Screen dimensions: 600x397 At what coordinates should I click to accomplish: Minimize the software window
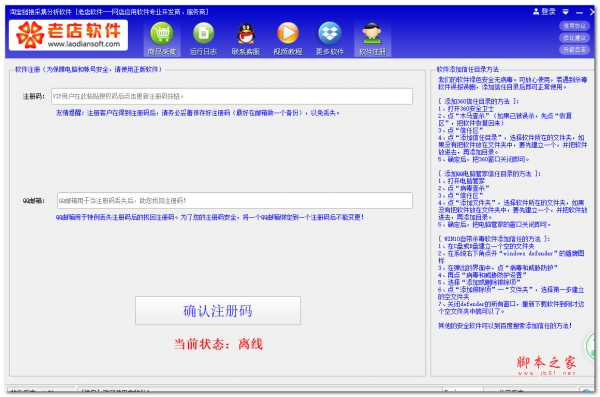[x=579, y=13]
